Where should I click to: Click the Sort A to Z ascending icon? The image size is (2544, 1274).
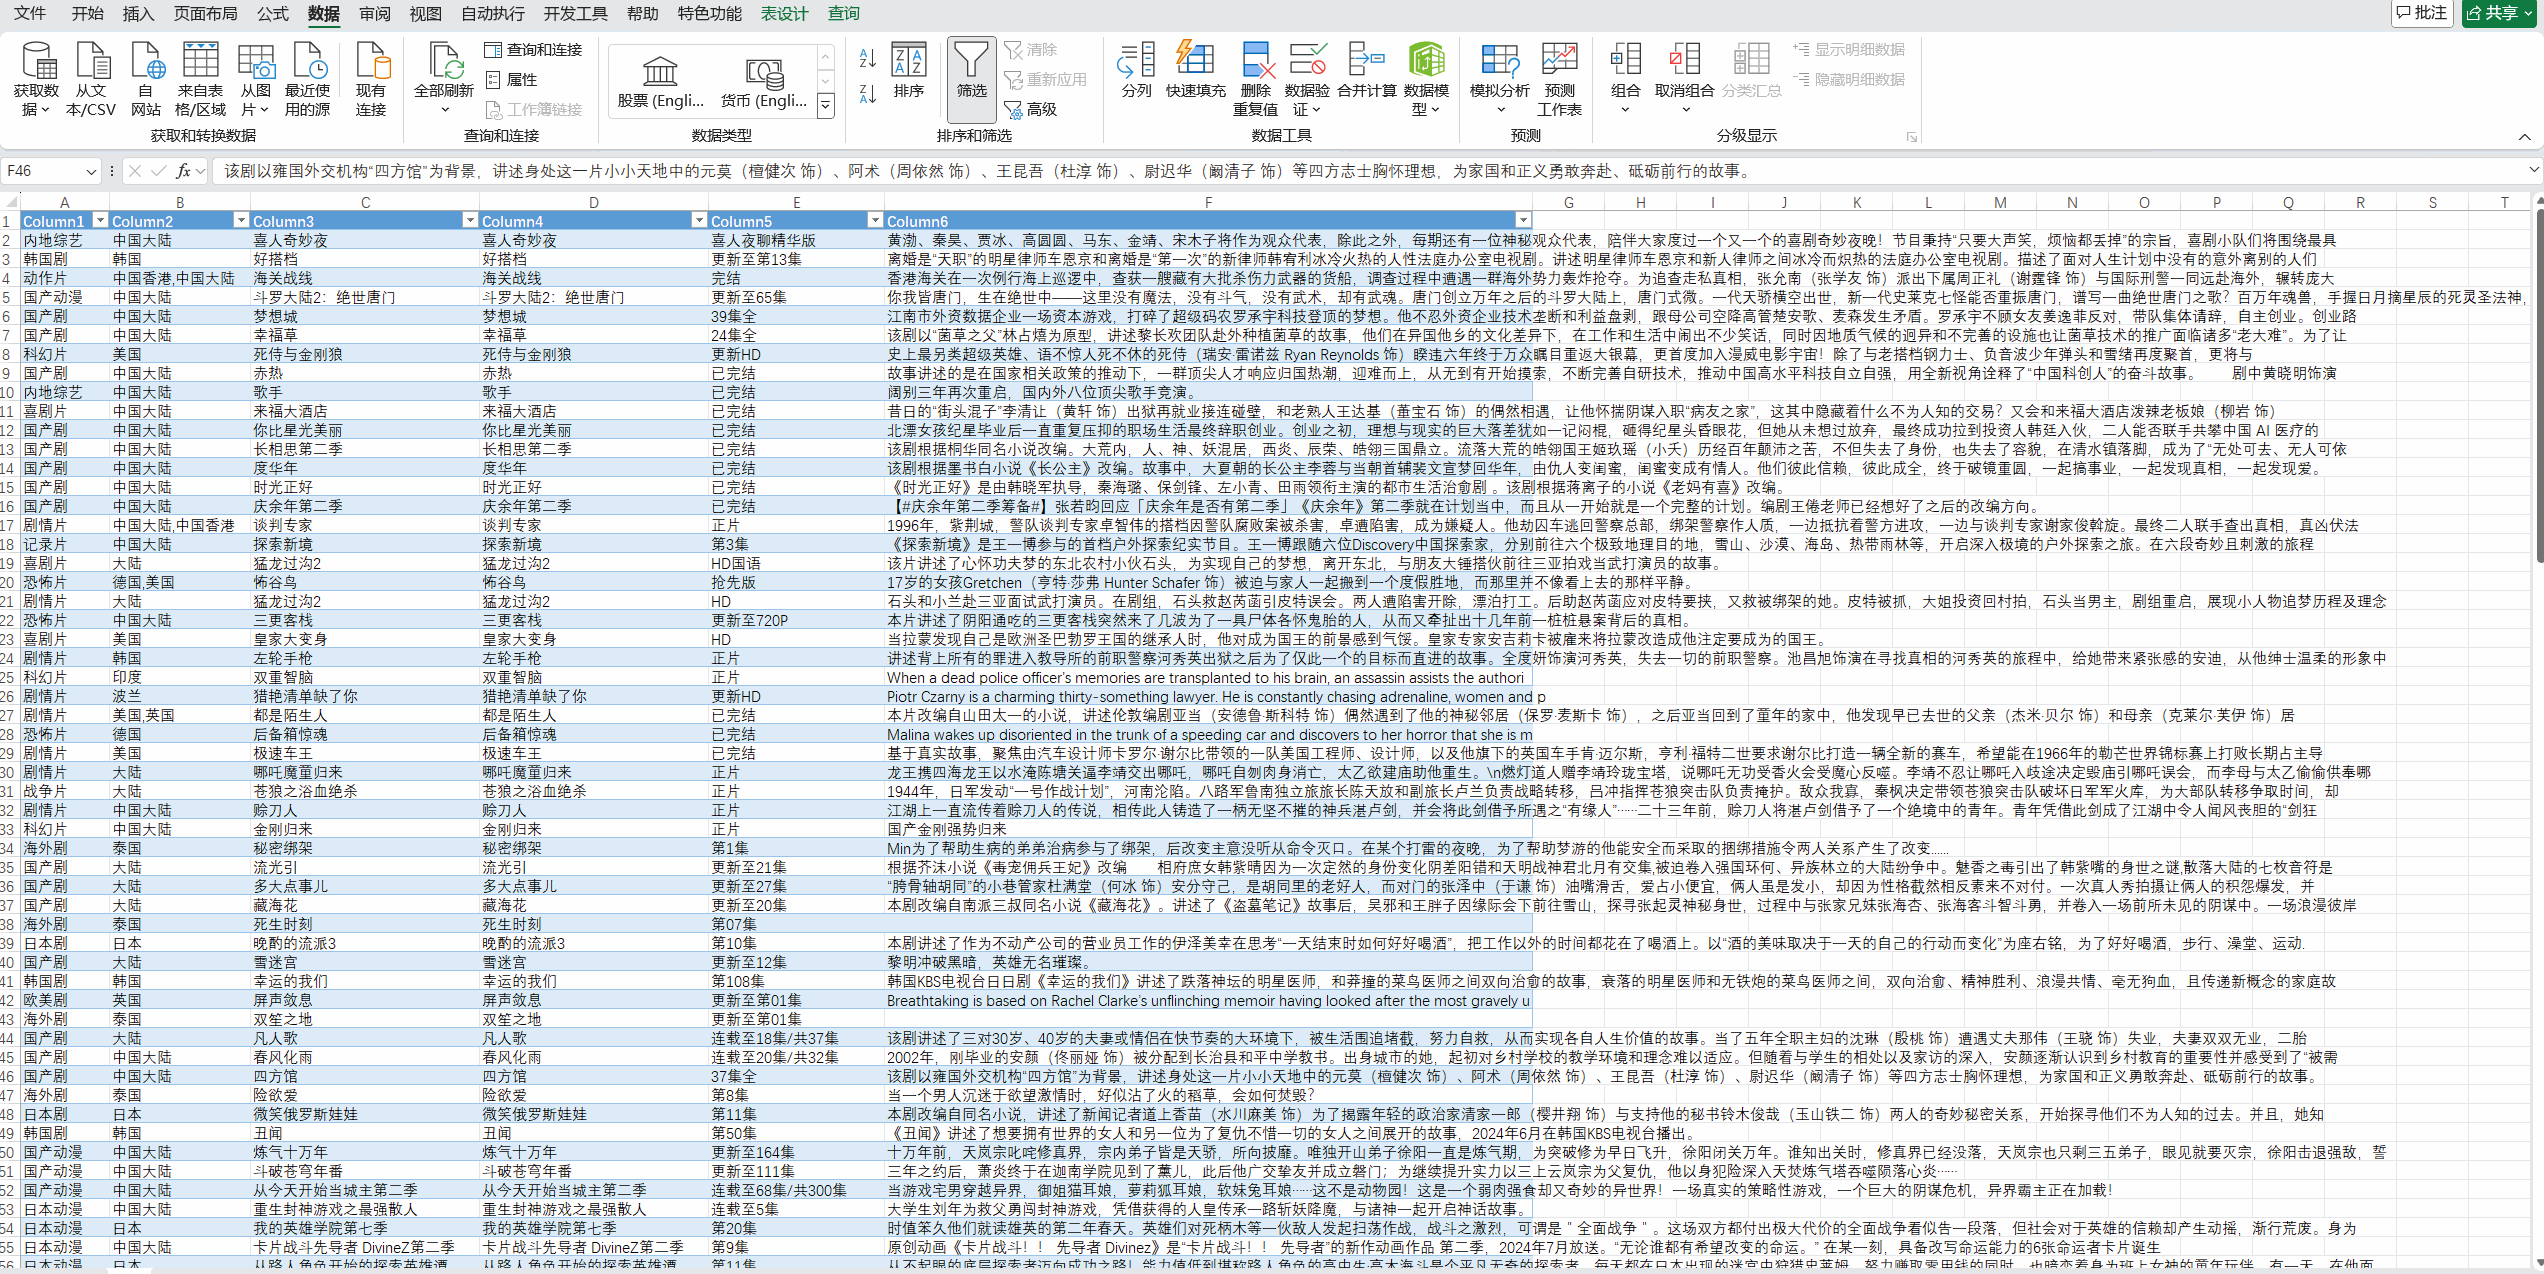click(867, 59)
